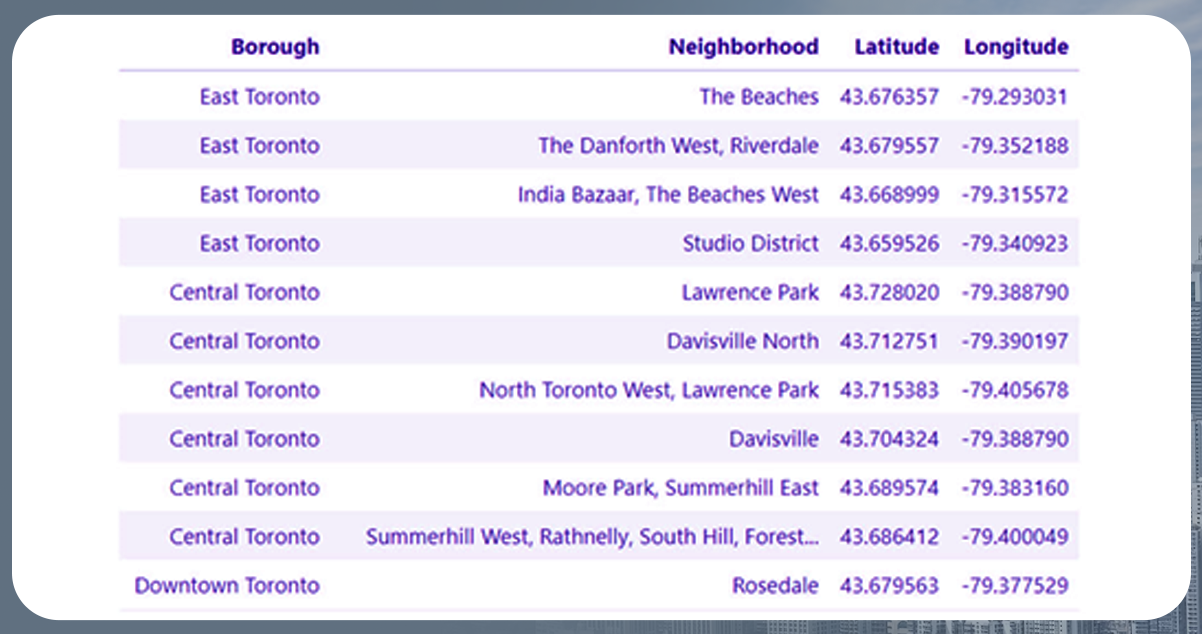Select latitude value 43.659526

click(889, 244)
